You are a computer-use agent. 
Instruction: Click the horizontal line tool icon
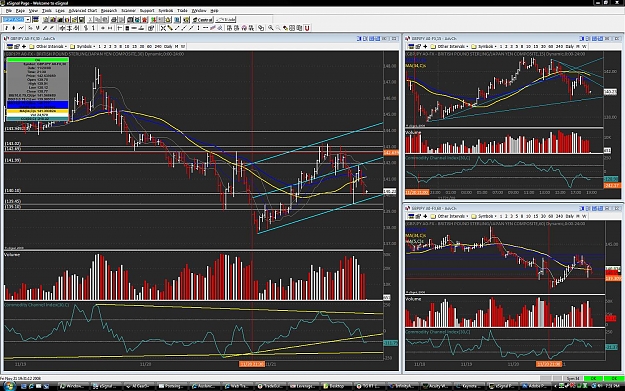205,28
